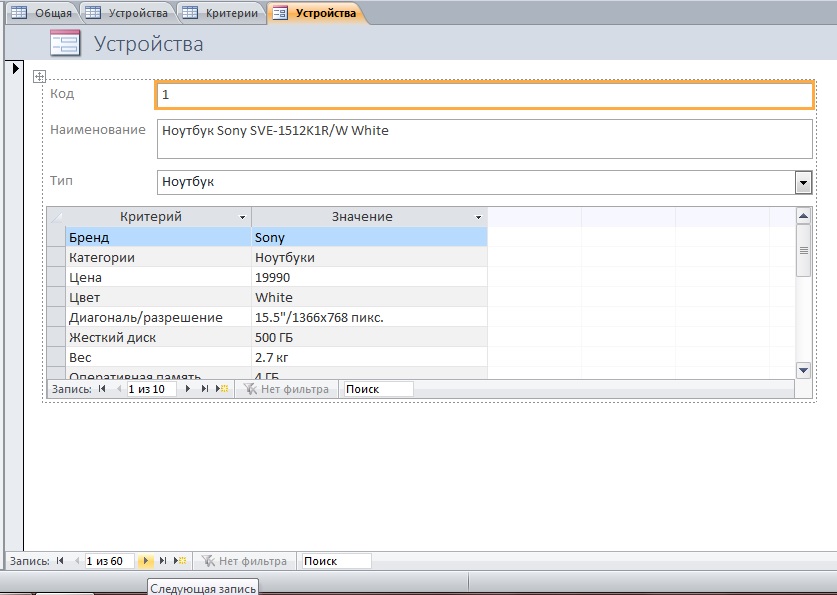
Task: Go to previous record in subform navigation
Action: 119,389
